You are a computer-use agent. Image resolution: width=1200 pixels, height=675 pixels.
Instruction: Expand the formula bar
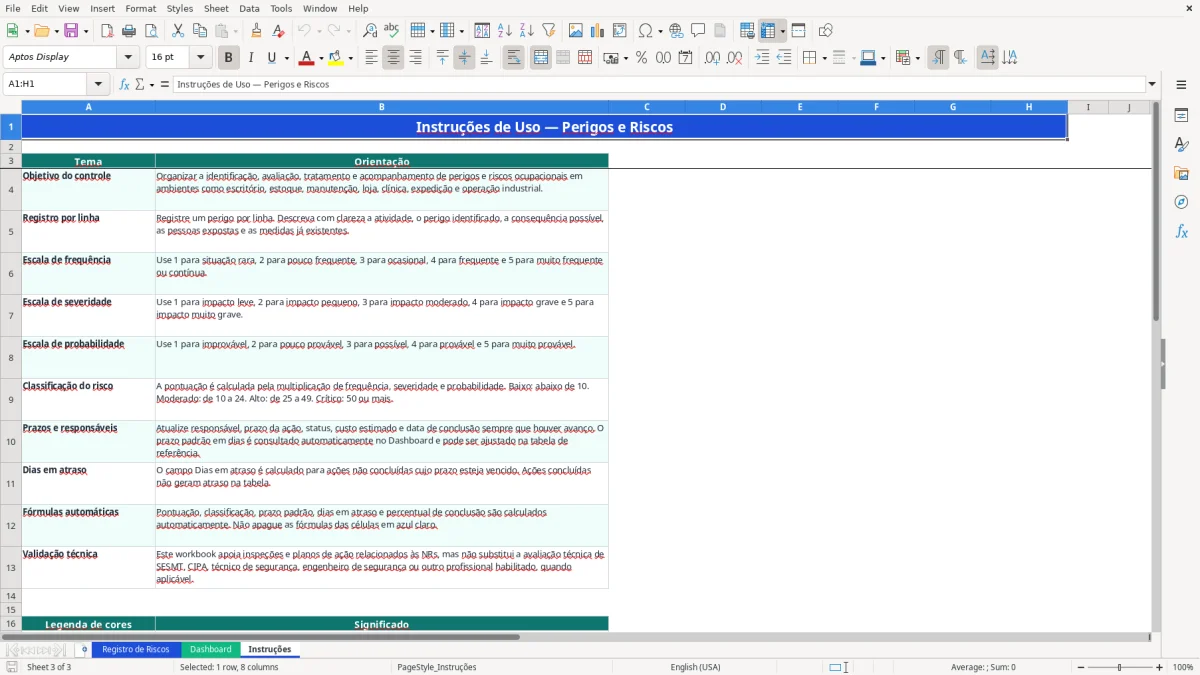(x=1152, y=84)
